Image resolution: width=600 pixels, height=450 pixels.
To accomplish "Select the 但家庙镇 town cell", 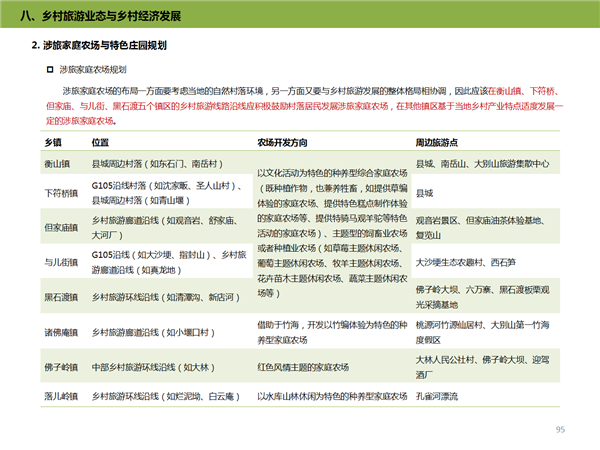I will point(60,227).
